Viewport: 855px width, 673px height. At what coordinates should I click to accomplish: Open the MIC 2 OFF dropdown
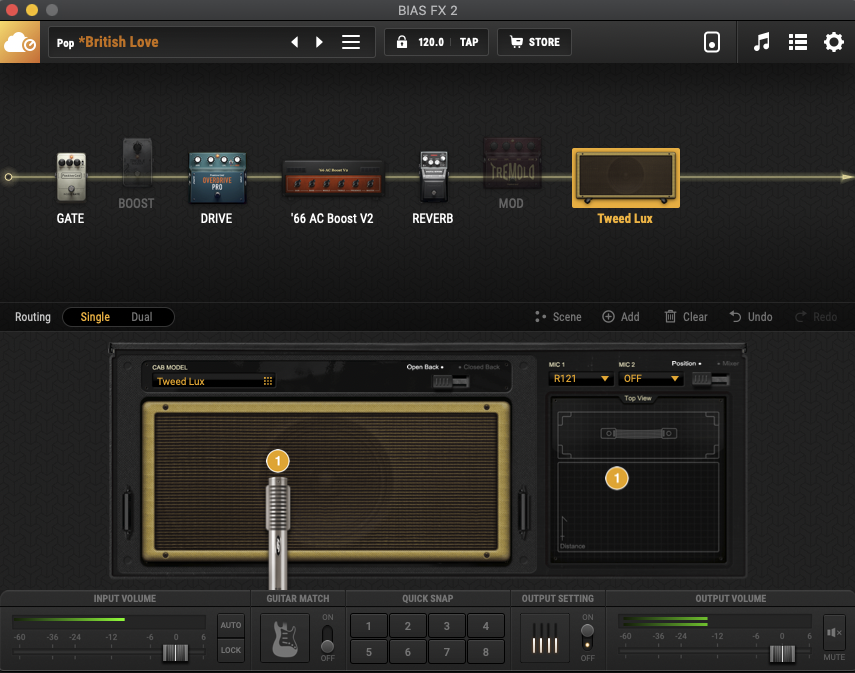pos(651,379)
